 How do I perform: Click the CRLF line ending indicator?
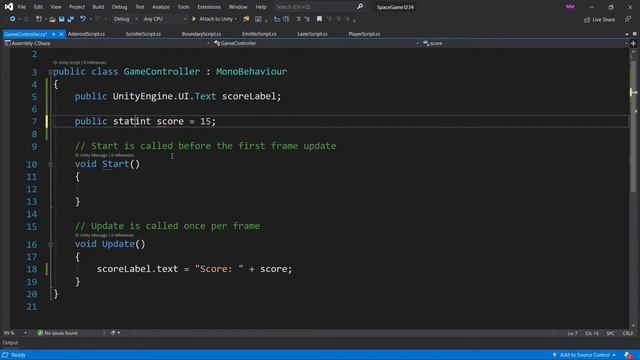pyautogui.click(x=628, y=333)
